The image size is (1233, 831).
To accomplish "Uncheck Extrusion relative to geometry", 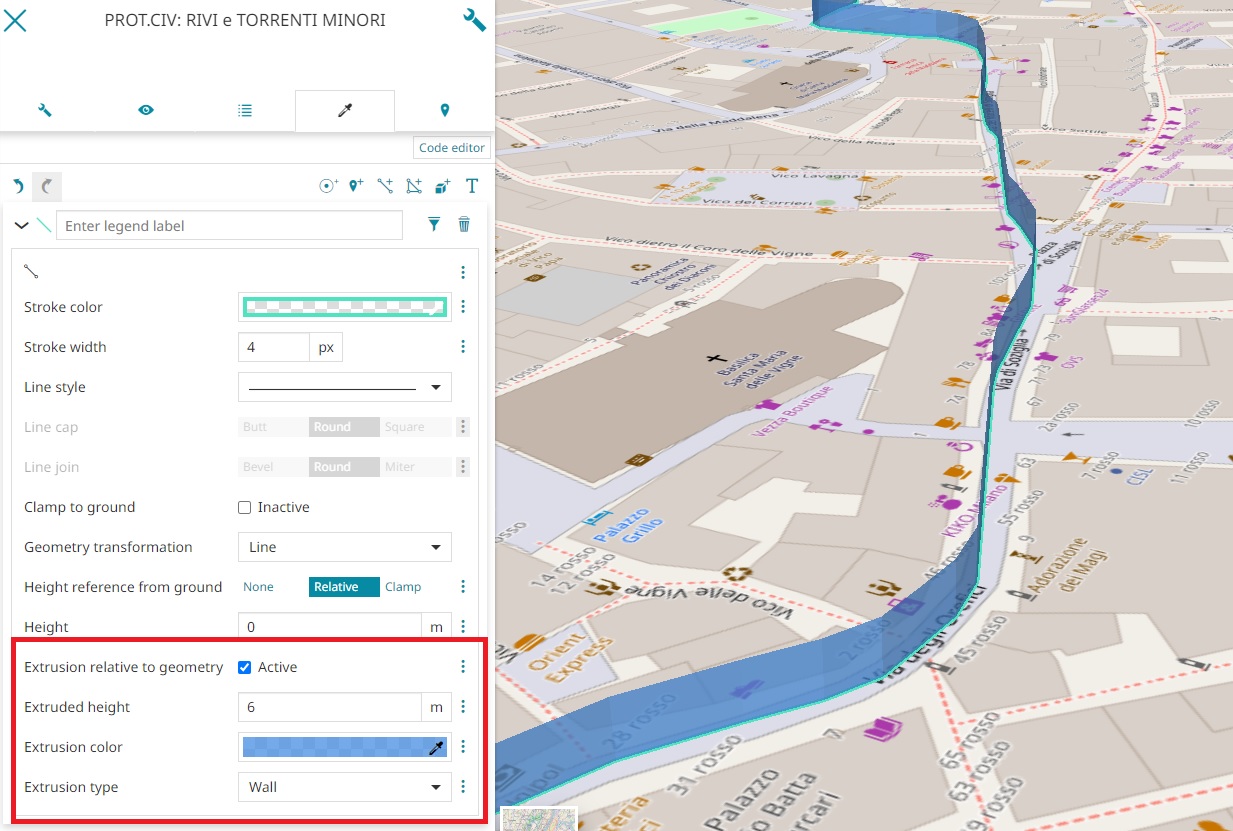I will (245, 668).
